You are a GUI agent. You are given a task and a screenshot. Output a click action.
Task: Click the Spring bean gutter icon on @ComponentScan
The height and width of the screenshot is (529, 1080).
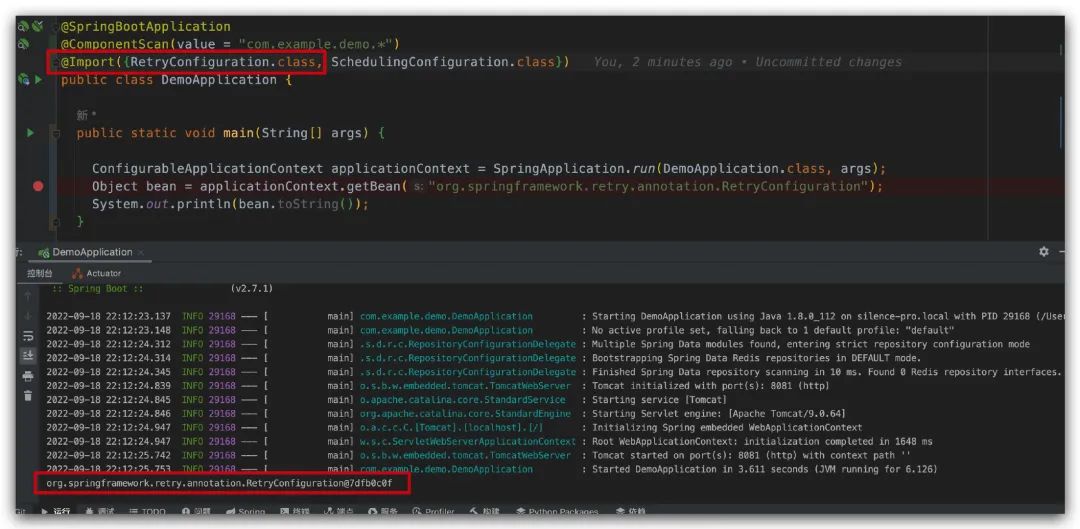click(23, 44)
